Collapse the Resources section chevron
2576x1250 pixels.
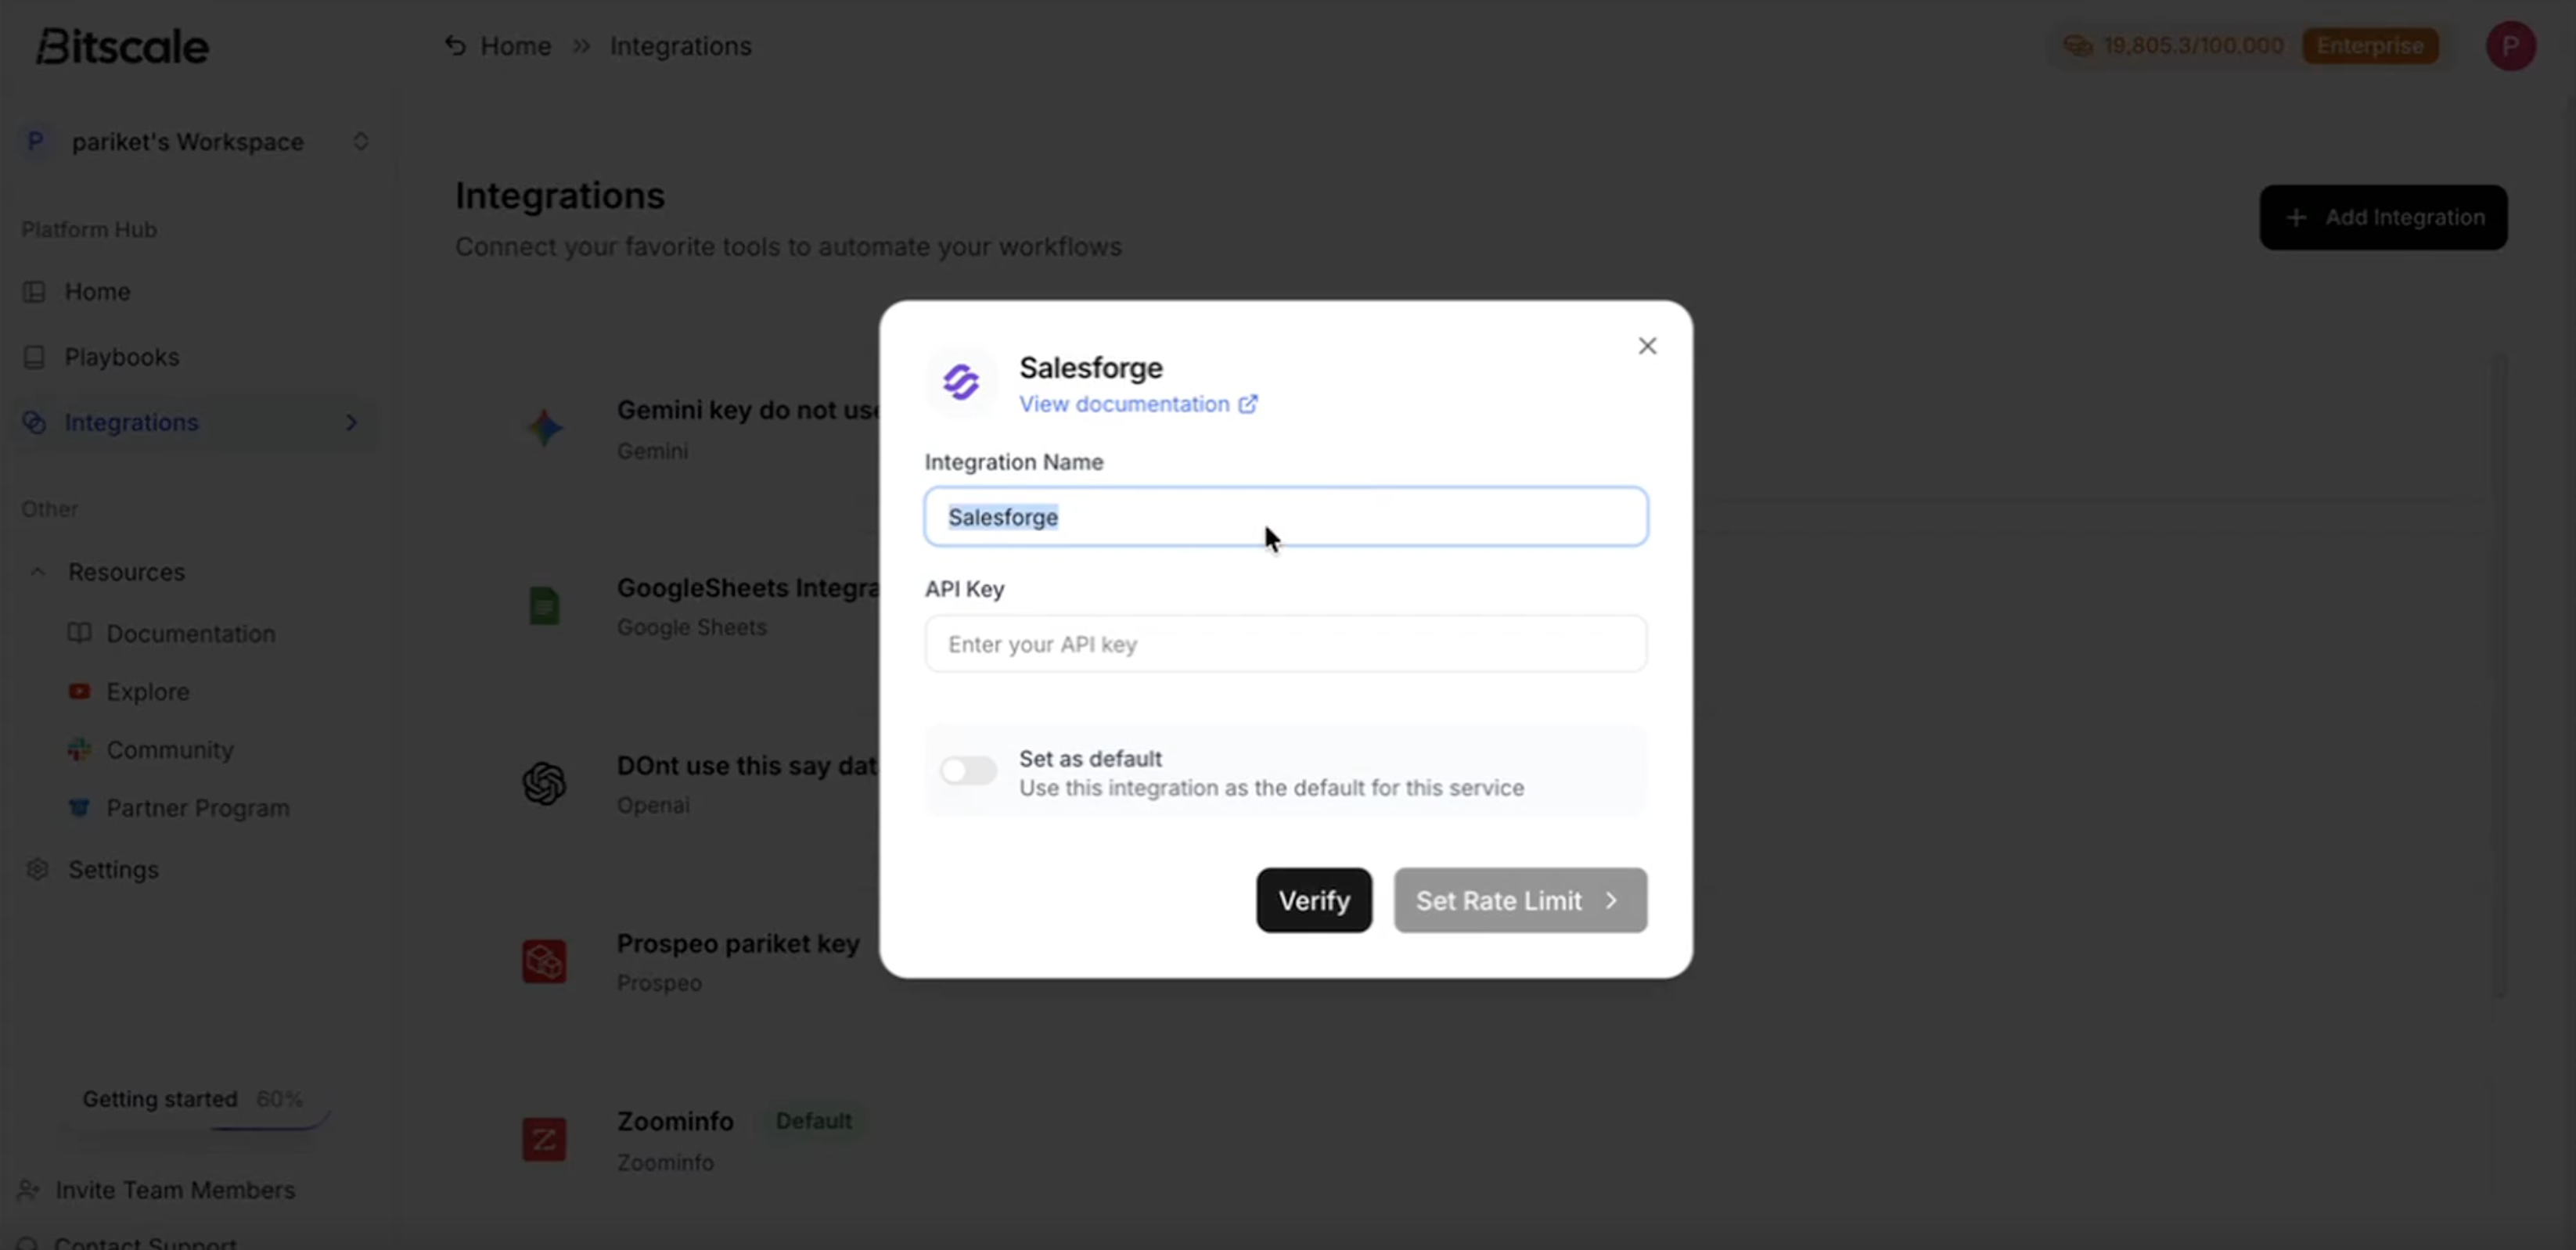(38, 572)
